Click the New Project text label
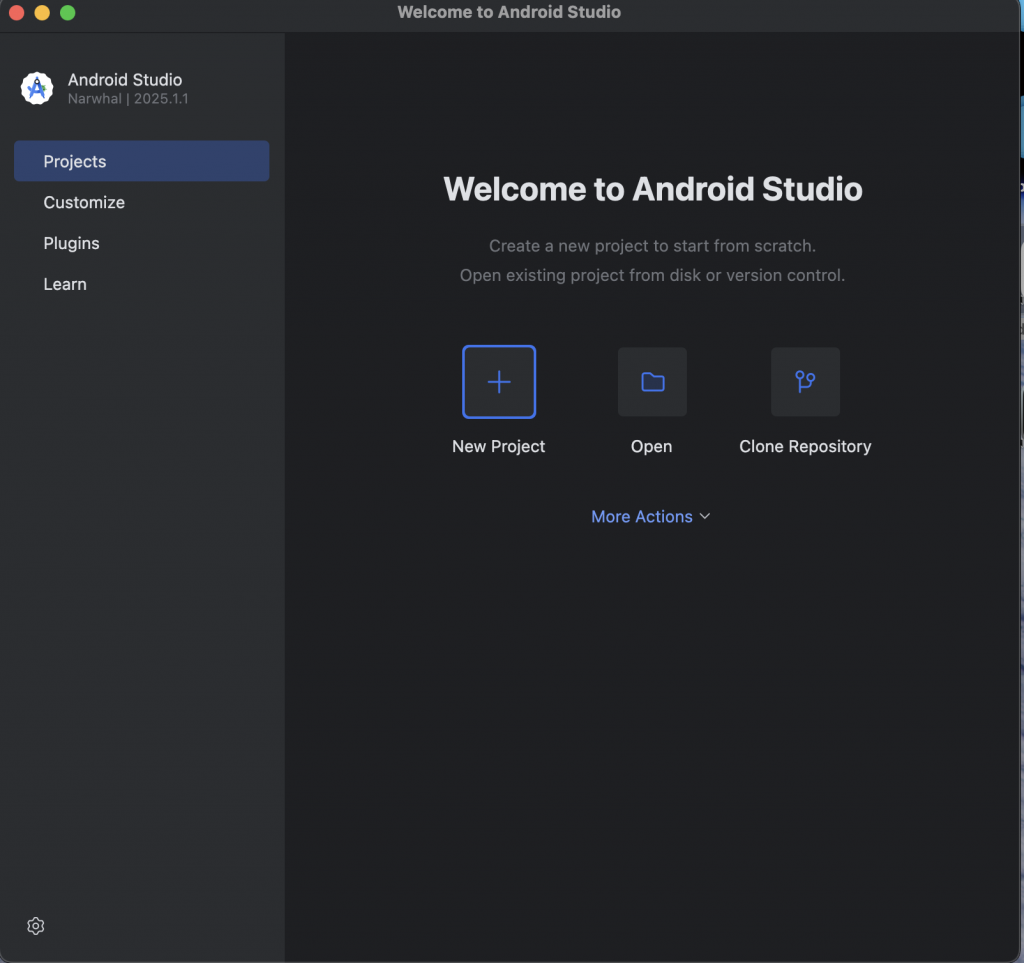The image size is (1024, 963). 498,446
